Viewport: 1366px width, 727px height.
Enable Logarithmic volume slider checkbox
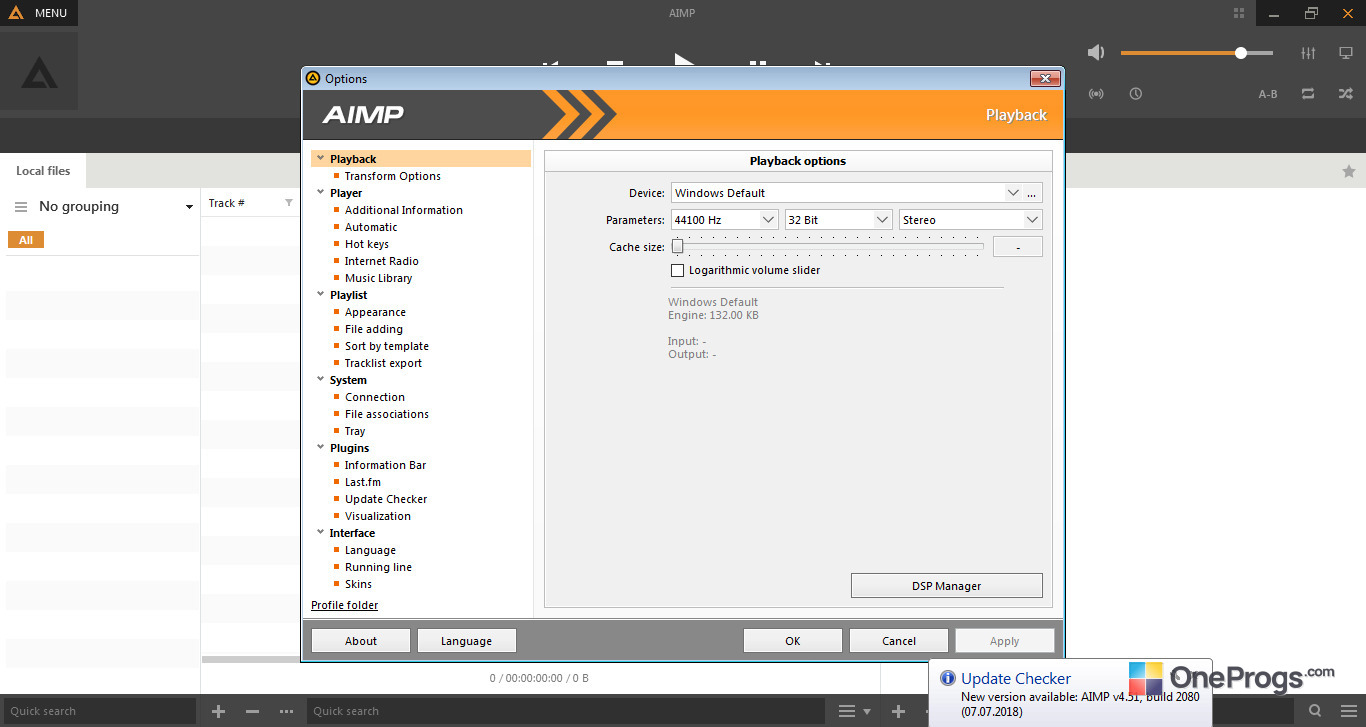pos(678,270)
